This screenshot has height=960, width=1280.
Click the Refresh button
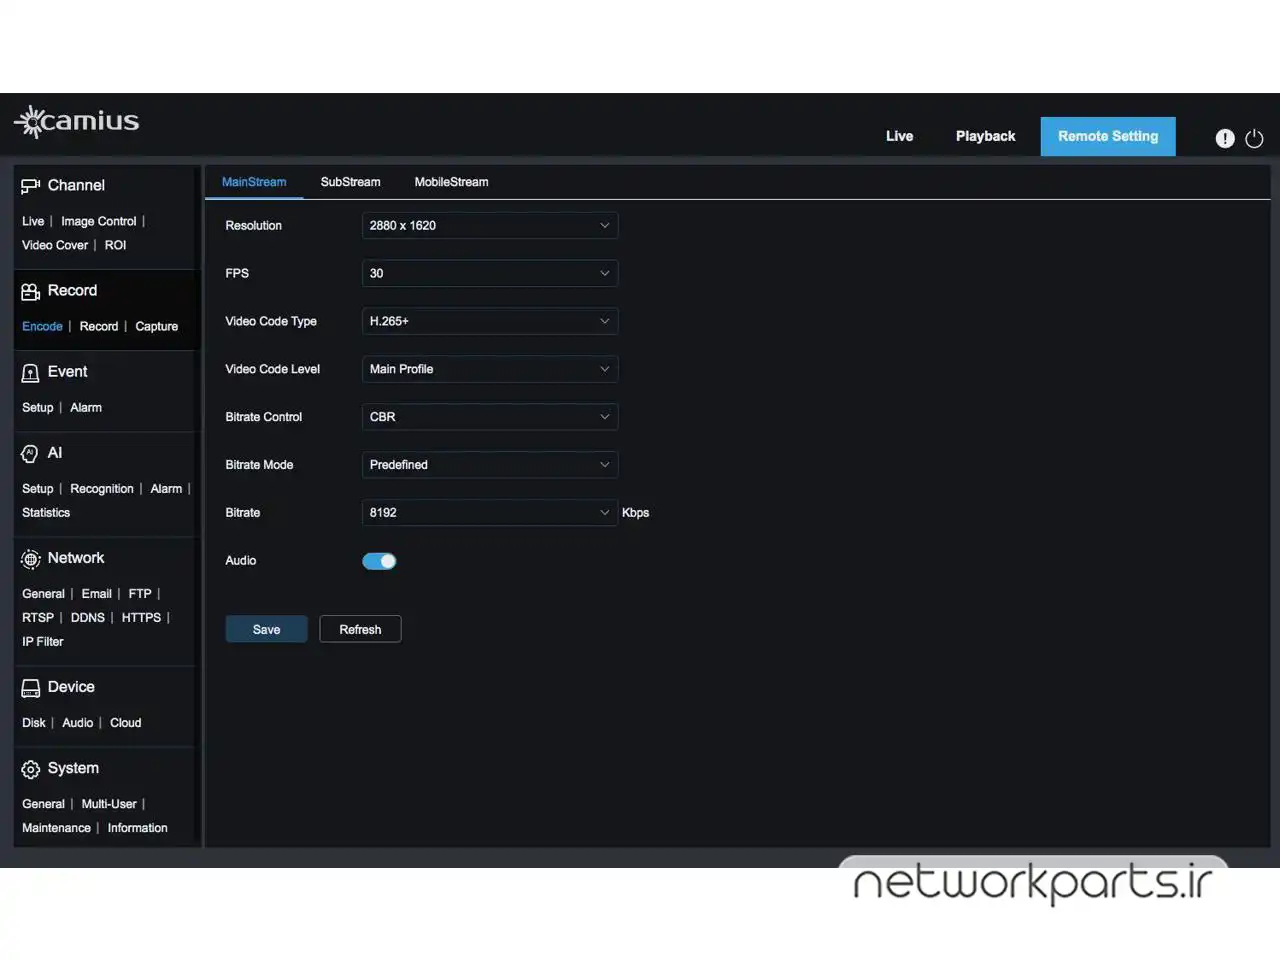[x=360, y=629]
